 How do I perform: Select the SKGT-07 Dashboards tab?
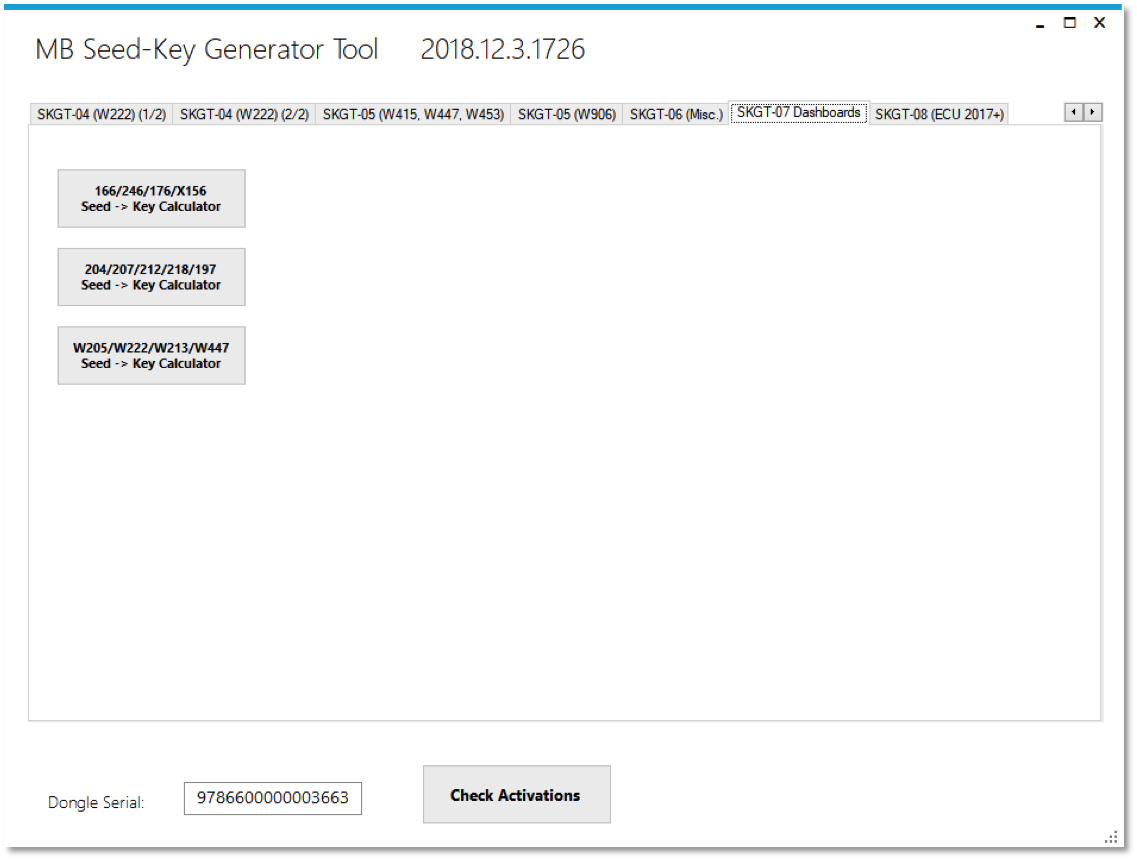pos(798,112)
